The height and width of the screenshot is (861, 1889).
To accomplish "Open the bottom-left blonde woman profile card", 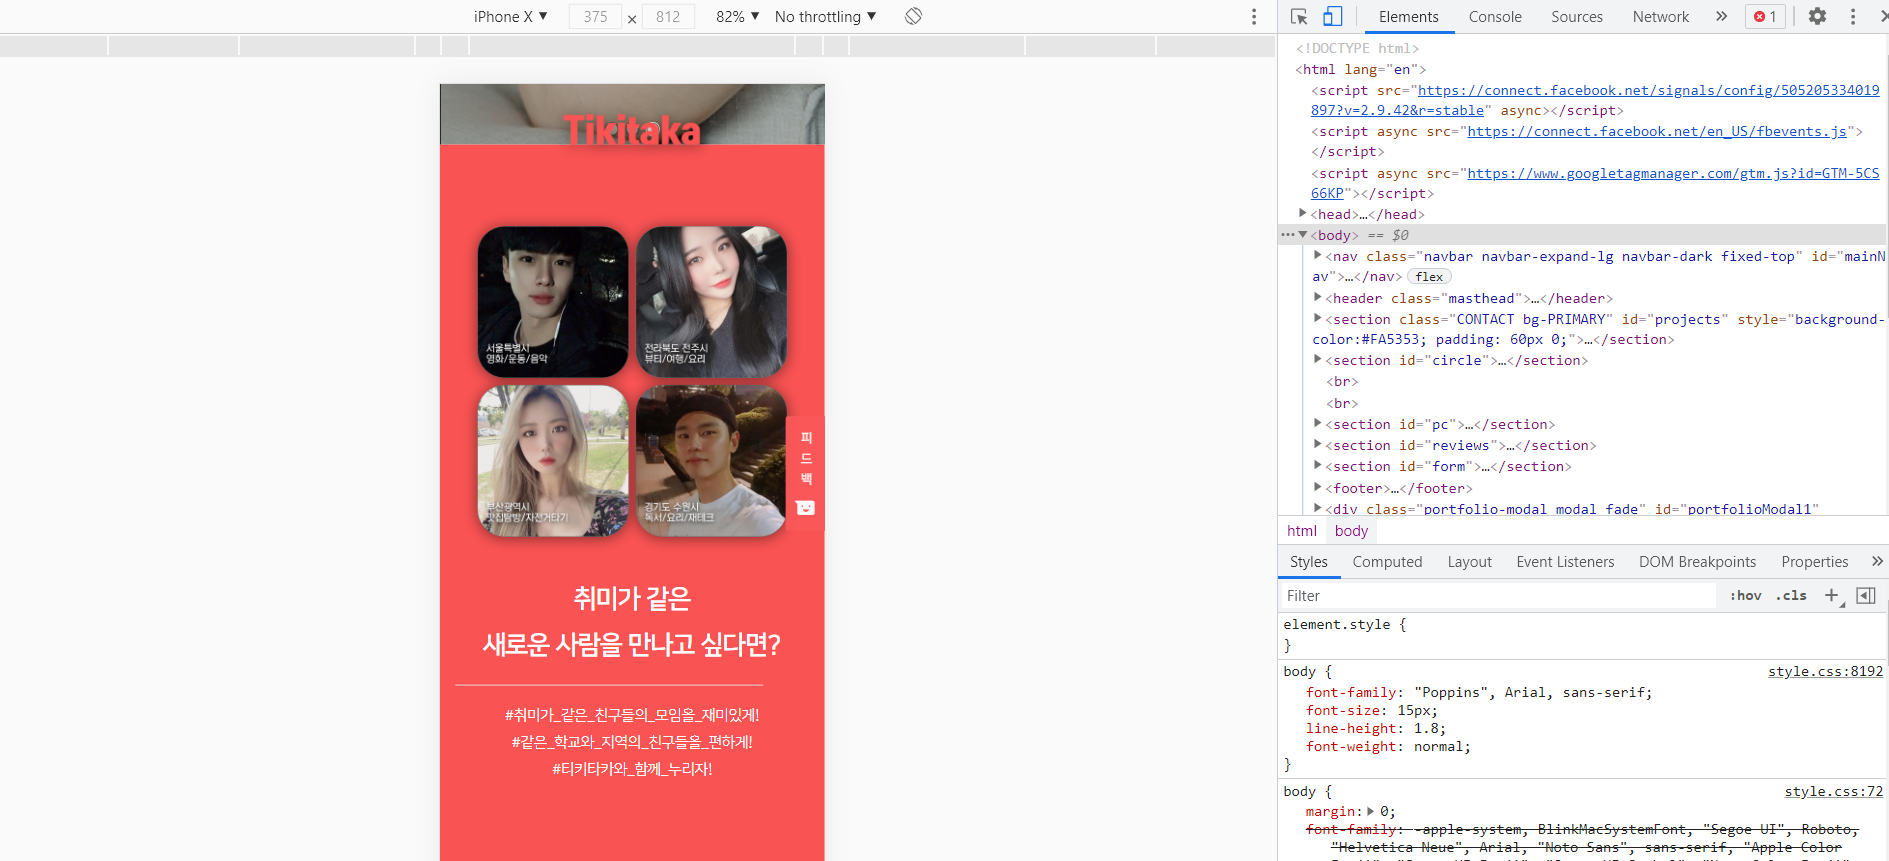I will tap(553, 461).
